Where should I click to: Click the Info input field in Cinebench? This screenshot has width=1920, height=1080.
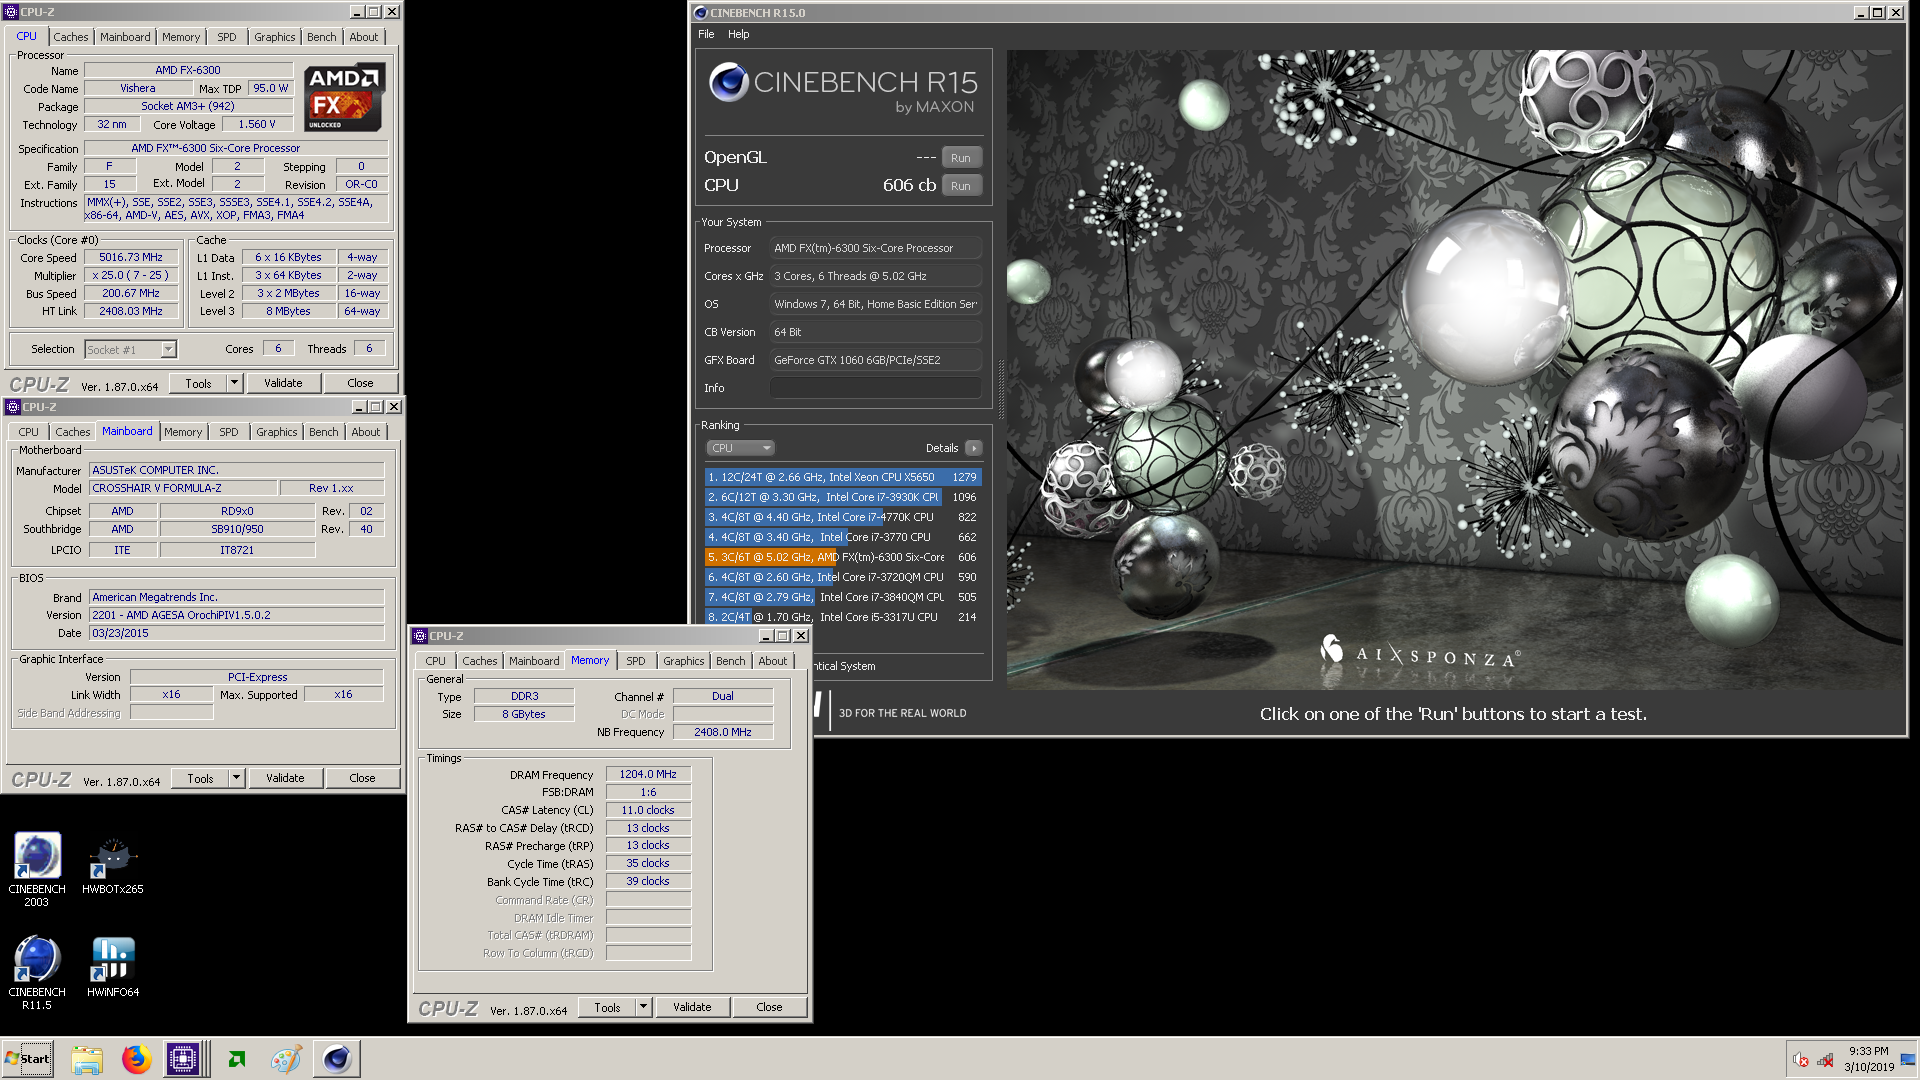coord(875,388)
